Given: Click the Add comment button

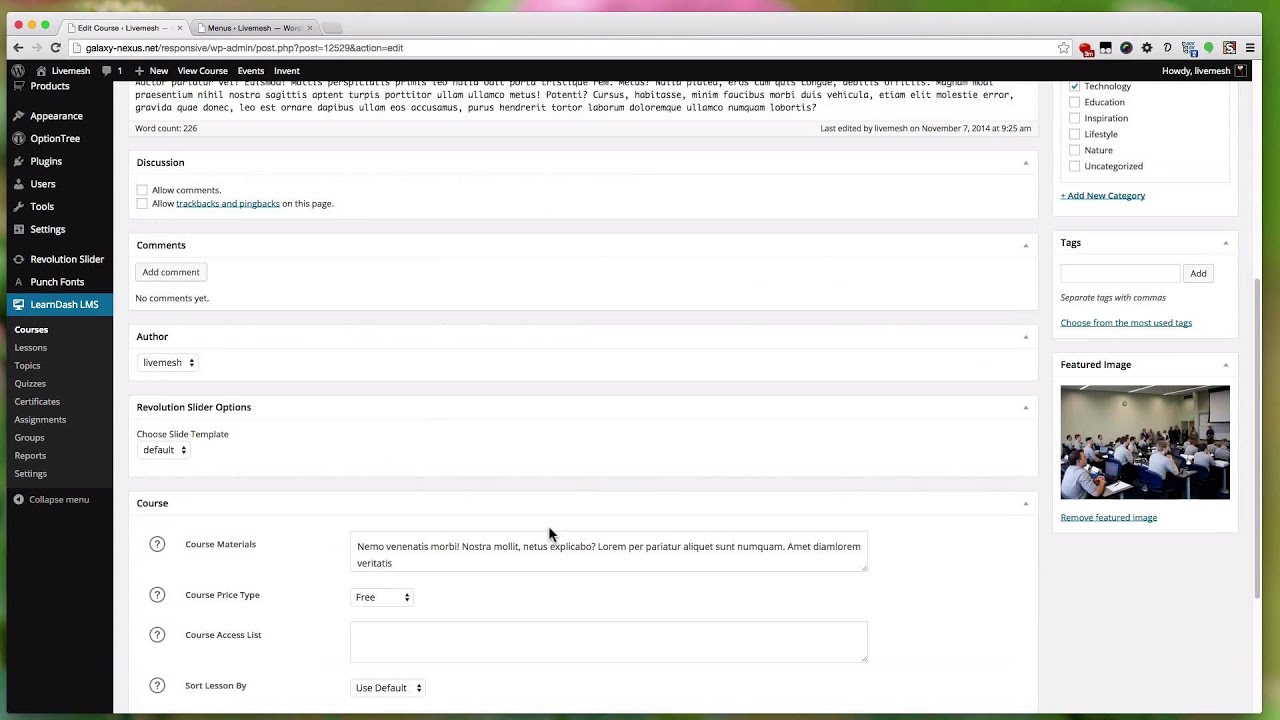Looking at the screenshot, I should [171, 272].
